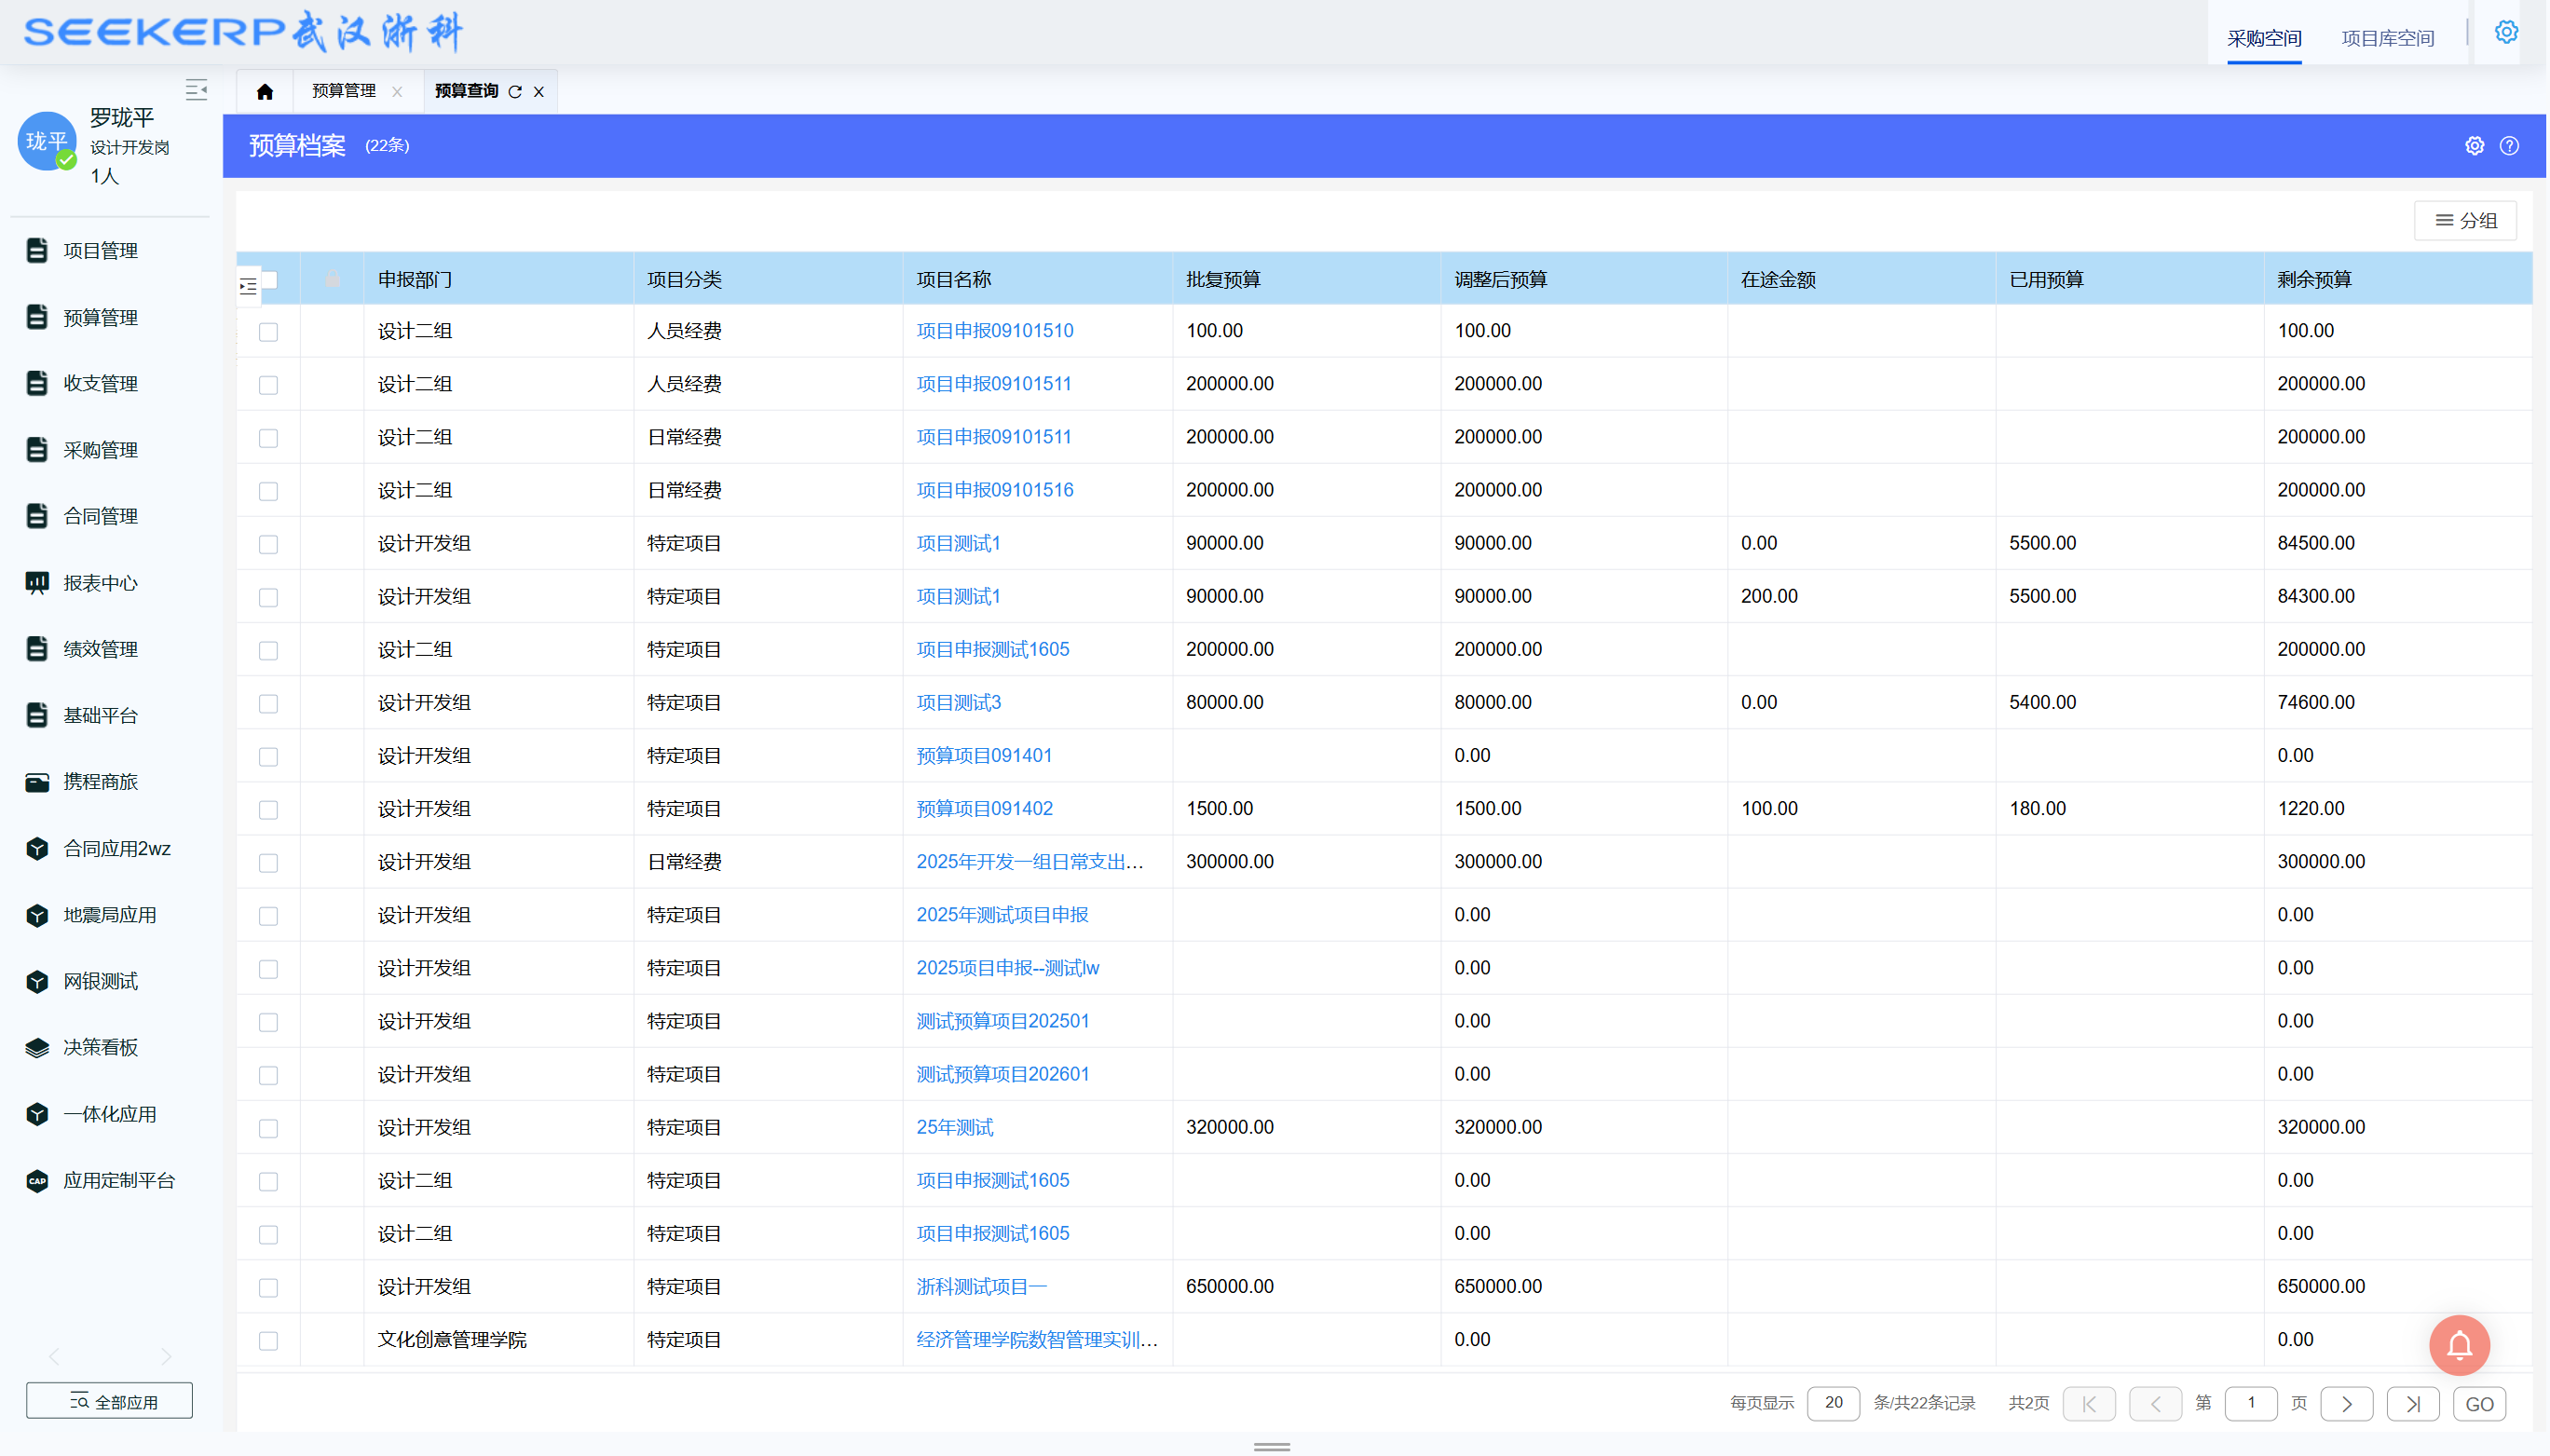Jump to the first page arrow
This screenshot has width=2550, height=1456.
[2089, 1404]
